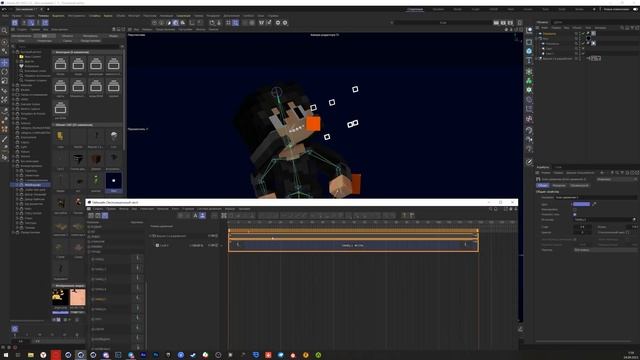The height and width of the screenshot is (360, 640).
Task: Click topmost white square rig controller
Action: pyautogui.click(x=355, y=89)
